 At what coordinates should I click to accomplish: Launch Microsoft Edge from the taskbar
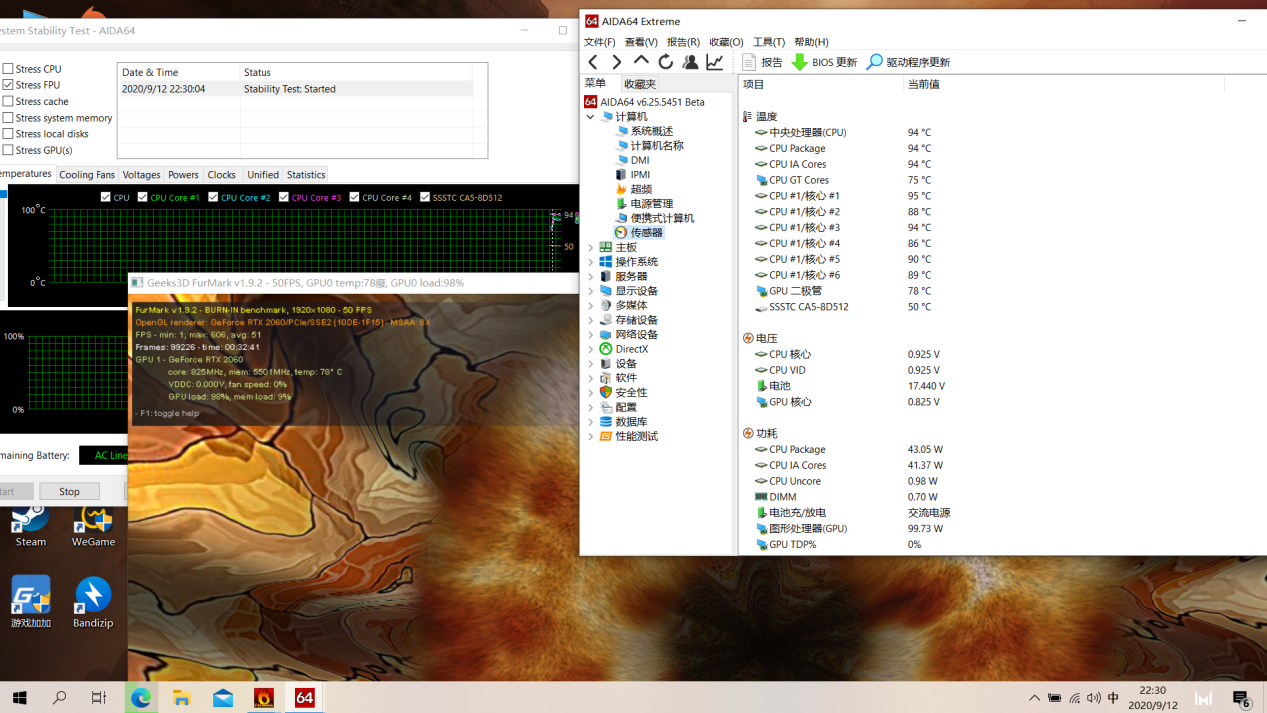[141, 697]
